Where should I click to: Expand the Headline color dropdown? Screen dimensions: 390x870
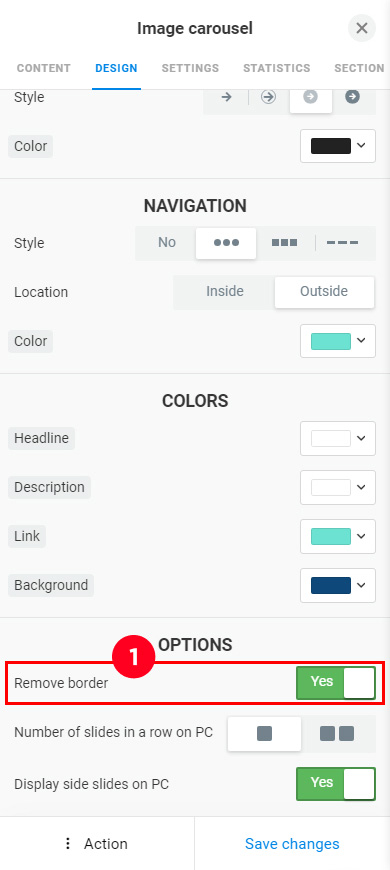pyautogui.click(x=338, y=438)
